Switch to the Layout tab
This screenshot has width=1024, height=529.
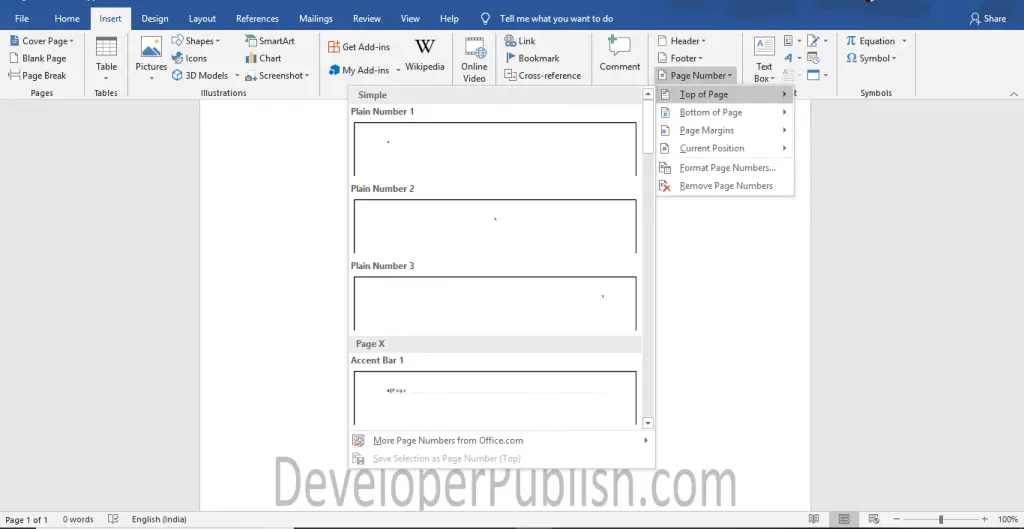click(202, 18)
